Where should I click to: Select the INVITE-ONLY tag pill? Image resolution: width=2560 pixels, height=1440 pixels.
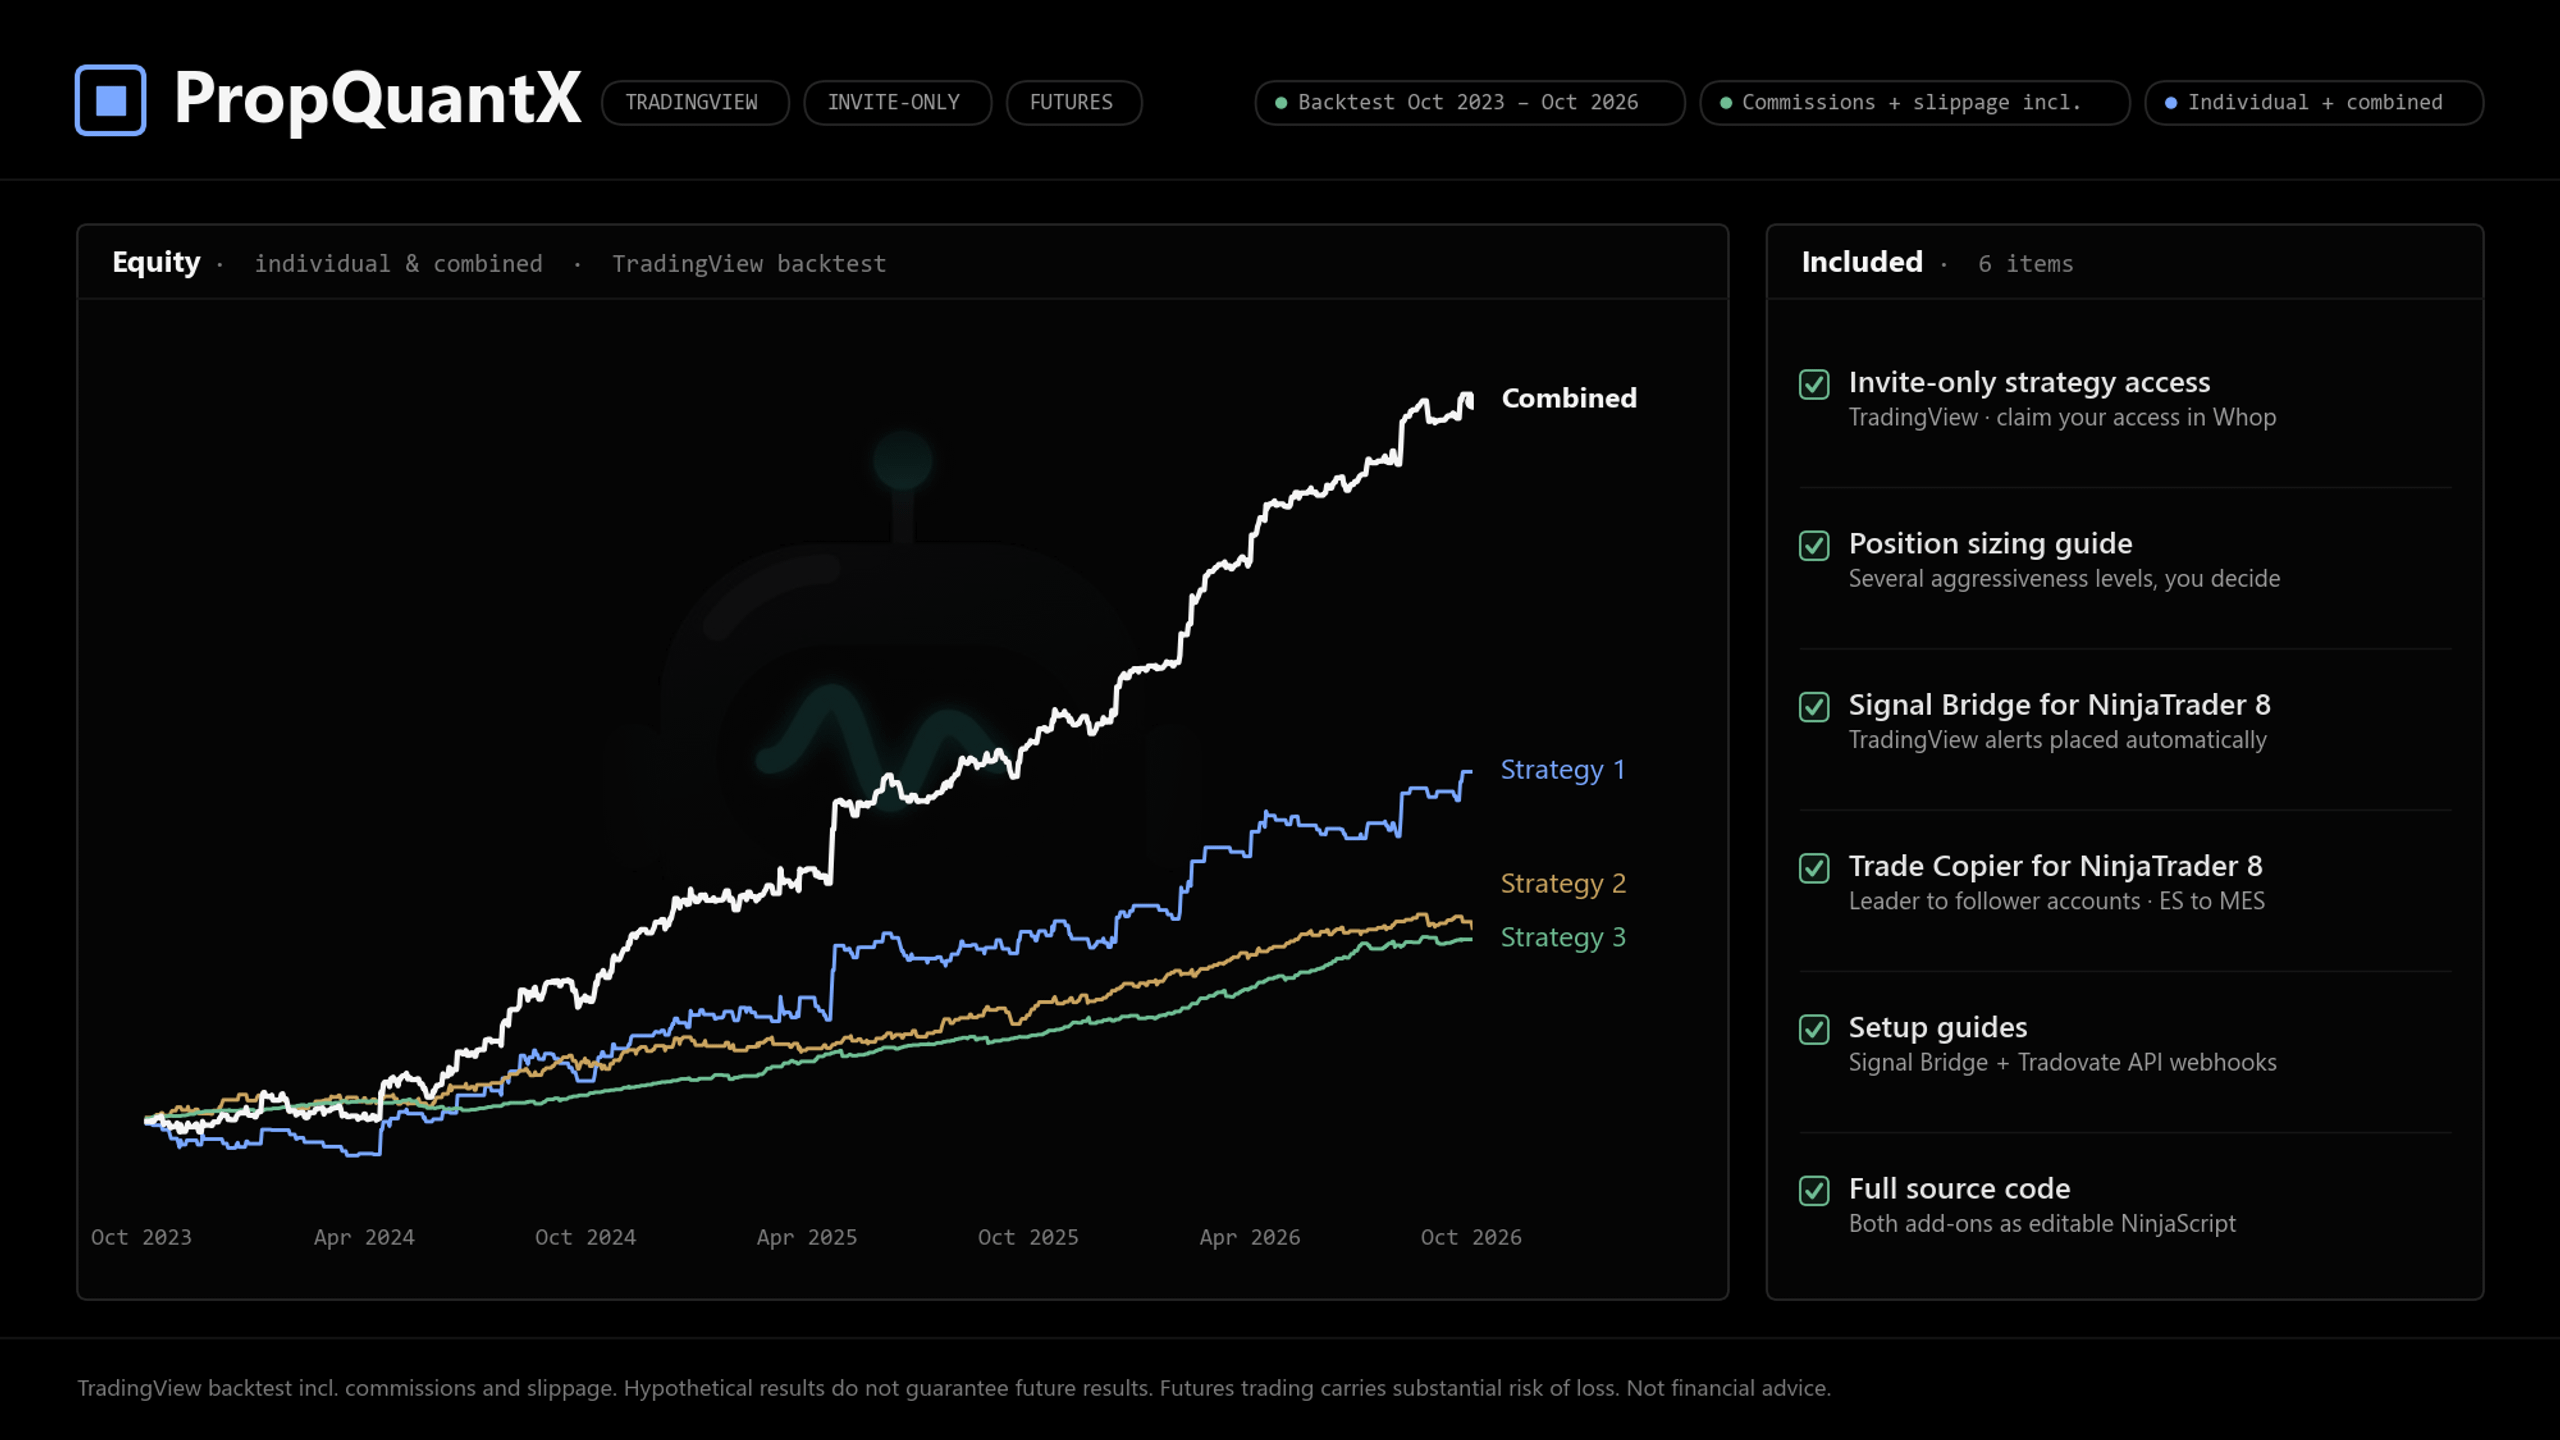click(x=897, y=103)
